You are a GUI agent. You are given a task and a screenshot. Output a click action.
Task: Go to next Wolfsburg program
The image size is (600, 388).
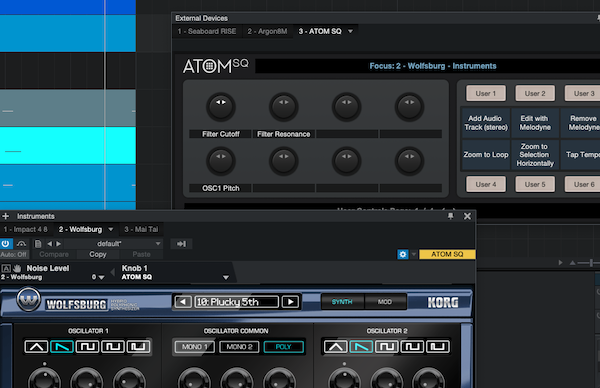click(290, 302)
